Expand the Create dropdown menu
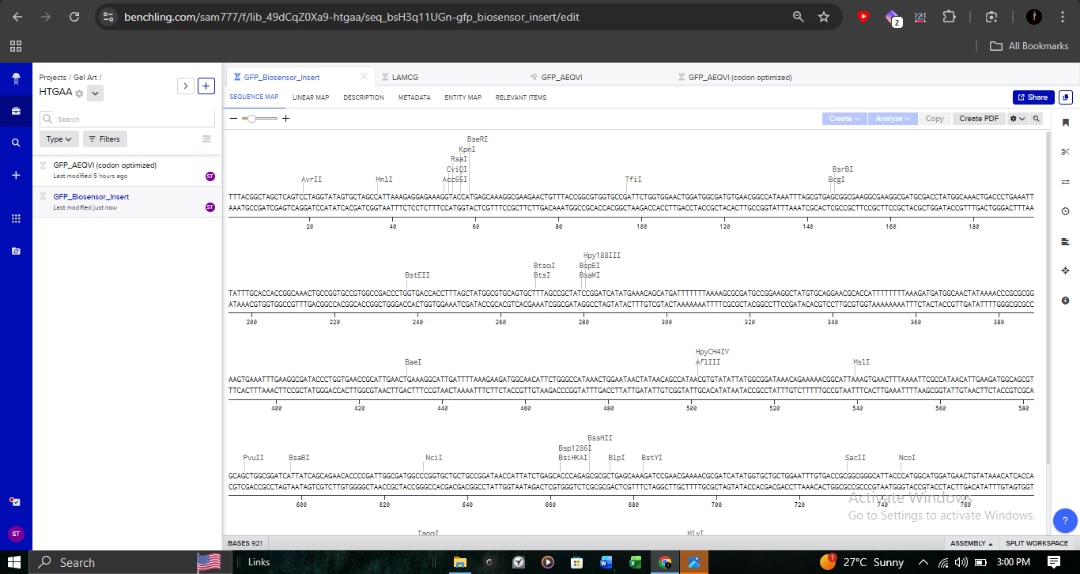The image size is (1080, 574). (x=844, y=119)
